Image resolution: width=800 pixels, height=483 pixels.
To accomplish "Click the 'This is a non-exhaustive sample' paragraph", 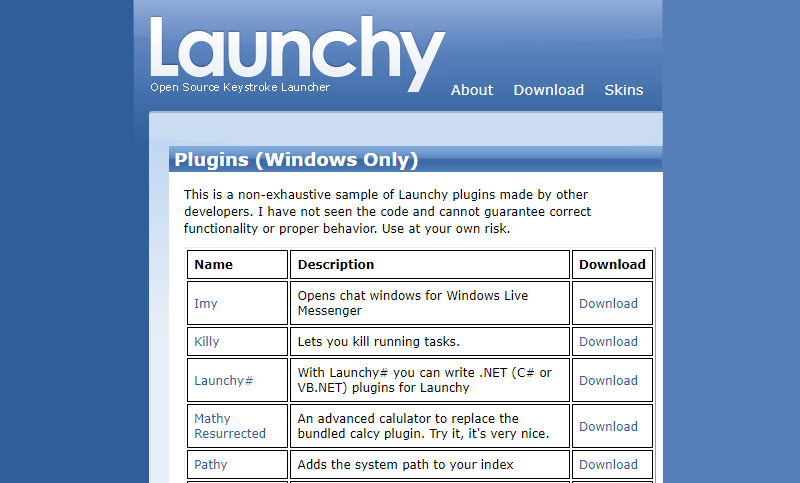I will tap(387, 211).
